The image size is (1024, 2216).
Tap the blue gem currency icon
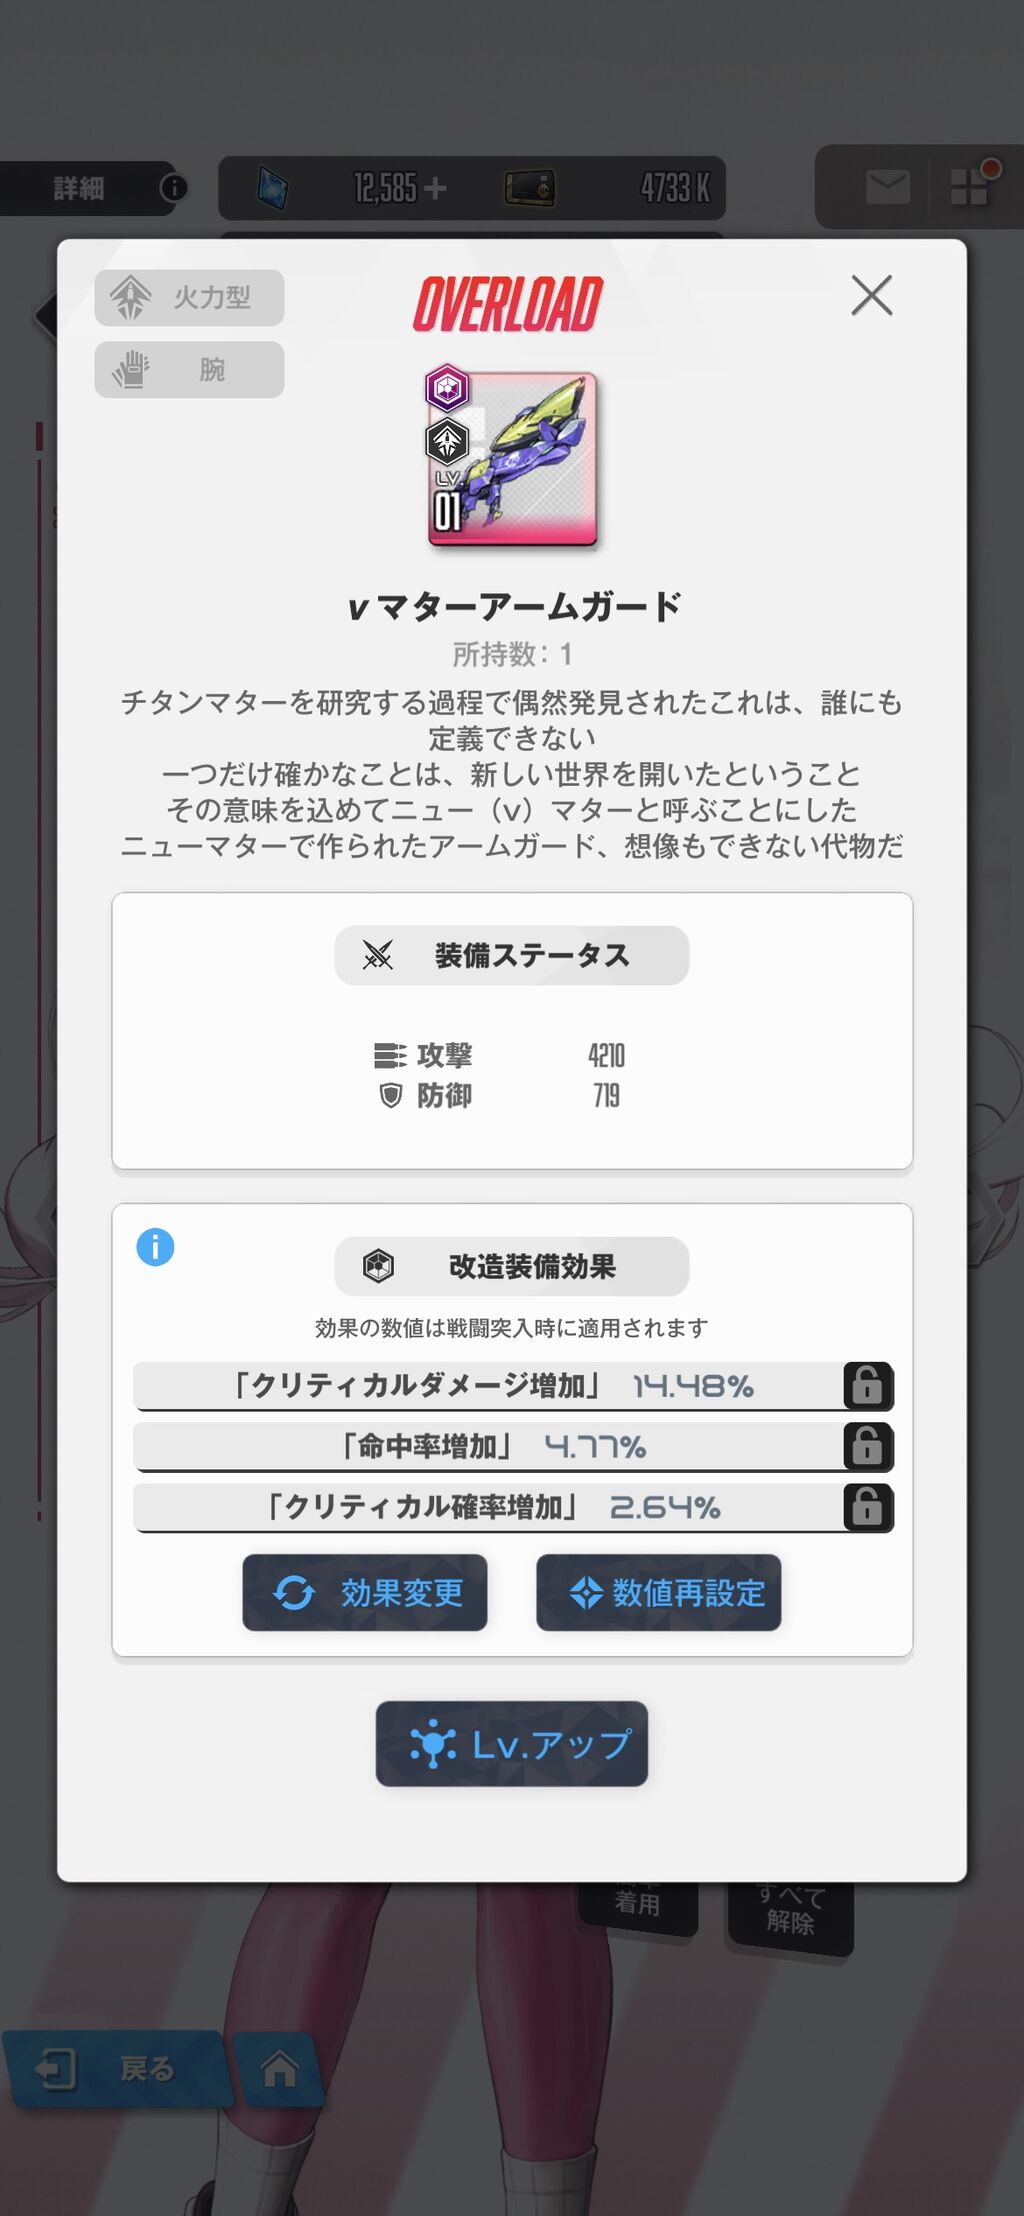coord(272,187)
